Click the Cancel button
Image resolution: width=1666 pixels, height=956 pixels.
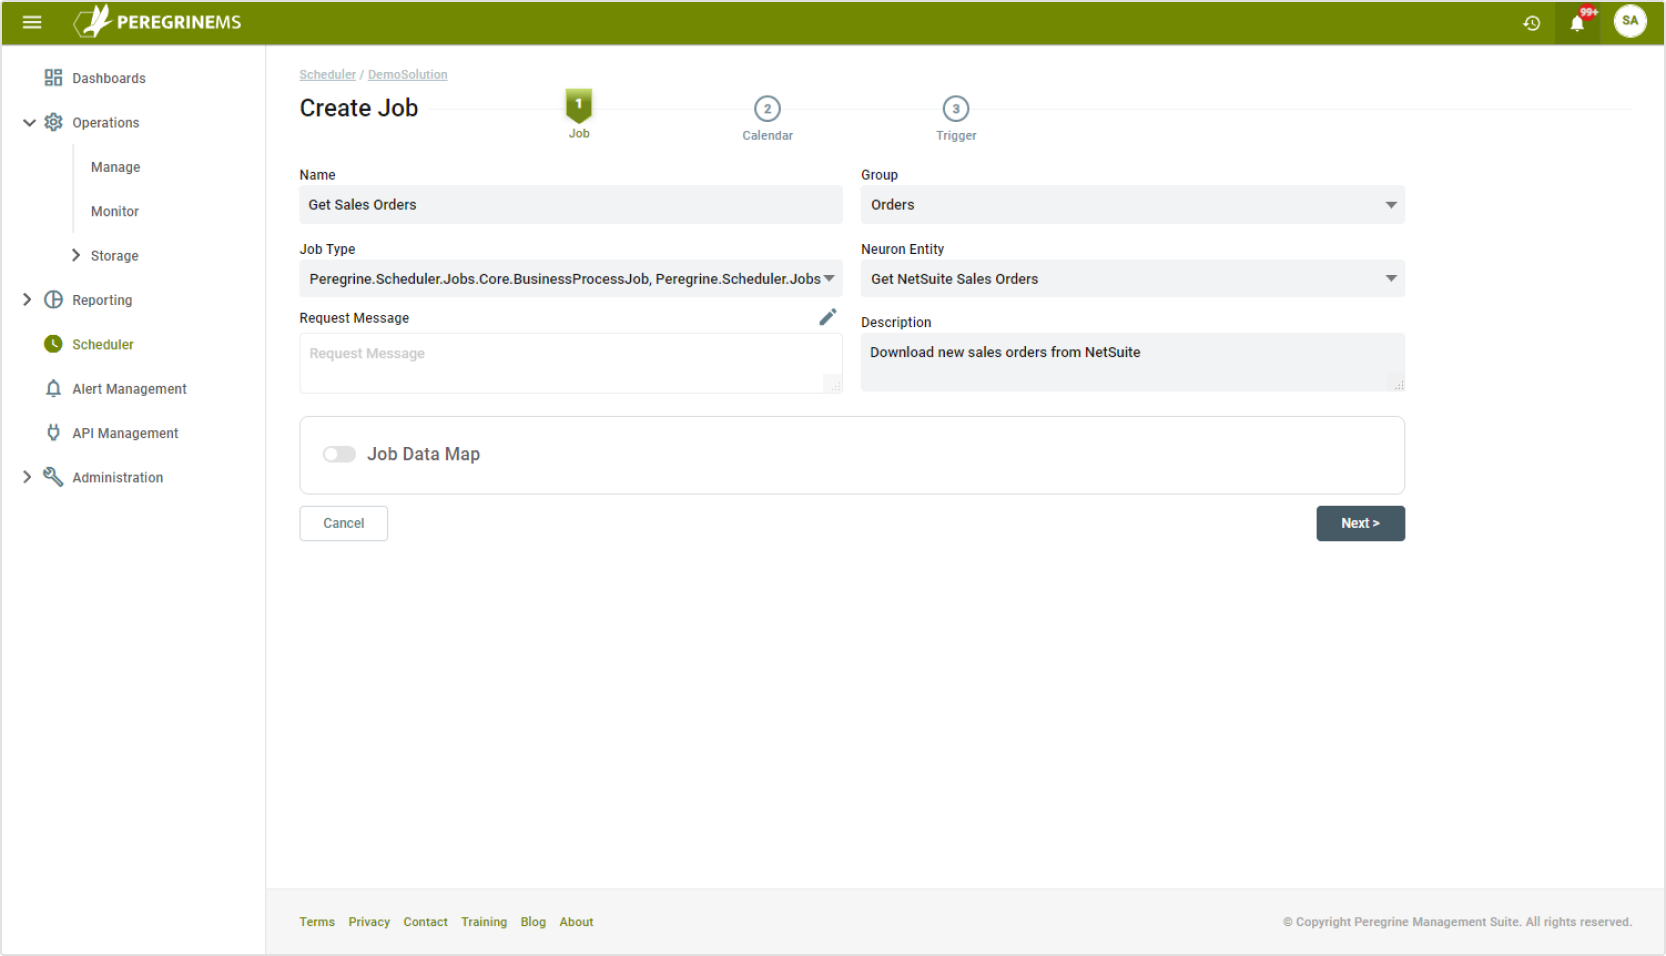point(343,523)
